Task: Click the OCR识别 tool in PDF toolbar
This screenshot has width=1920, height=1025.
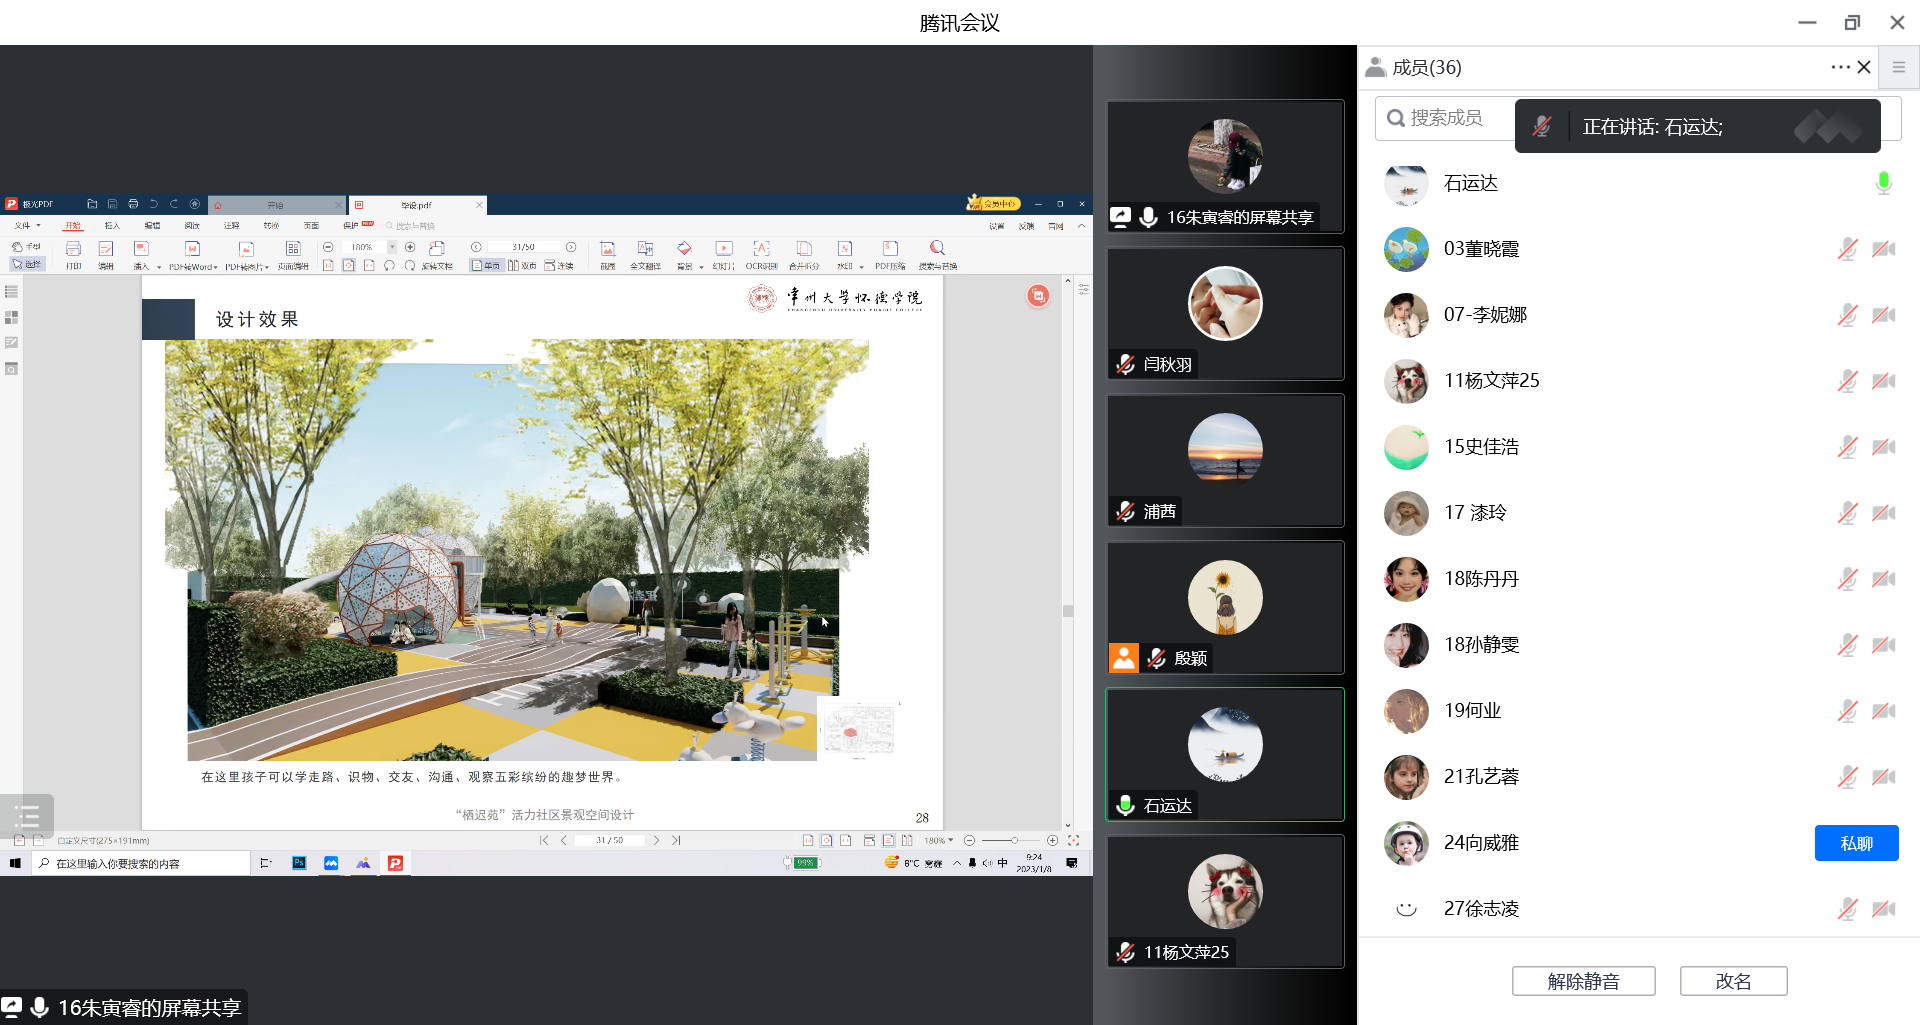Action: point(761,253)
